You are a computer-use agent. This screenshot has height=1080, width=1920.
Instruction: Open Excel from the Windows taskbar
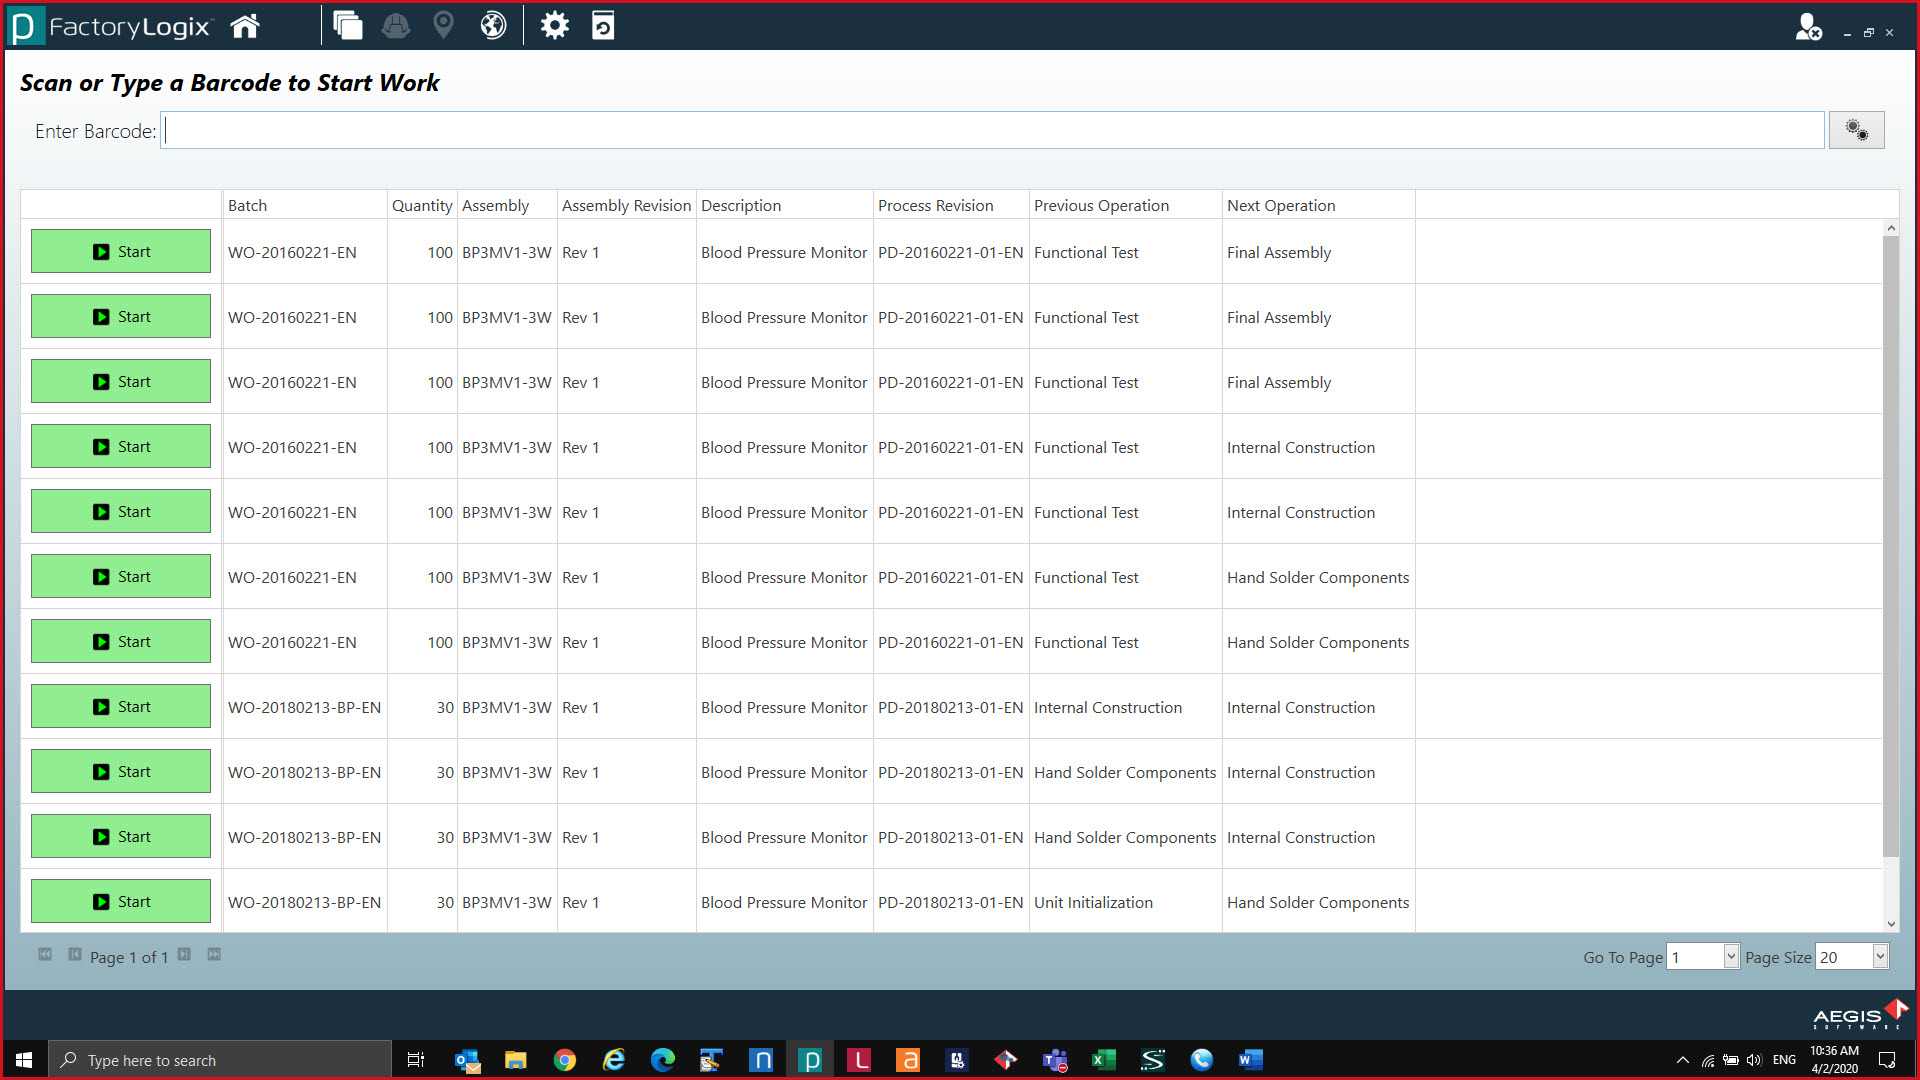[x=1103, y=1060]
